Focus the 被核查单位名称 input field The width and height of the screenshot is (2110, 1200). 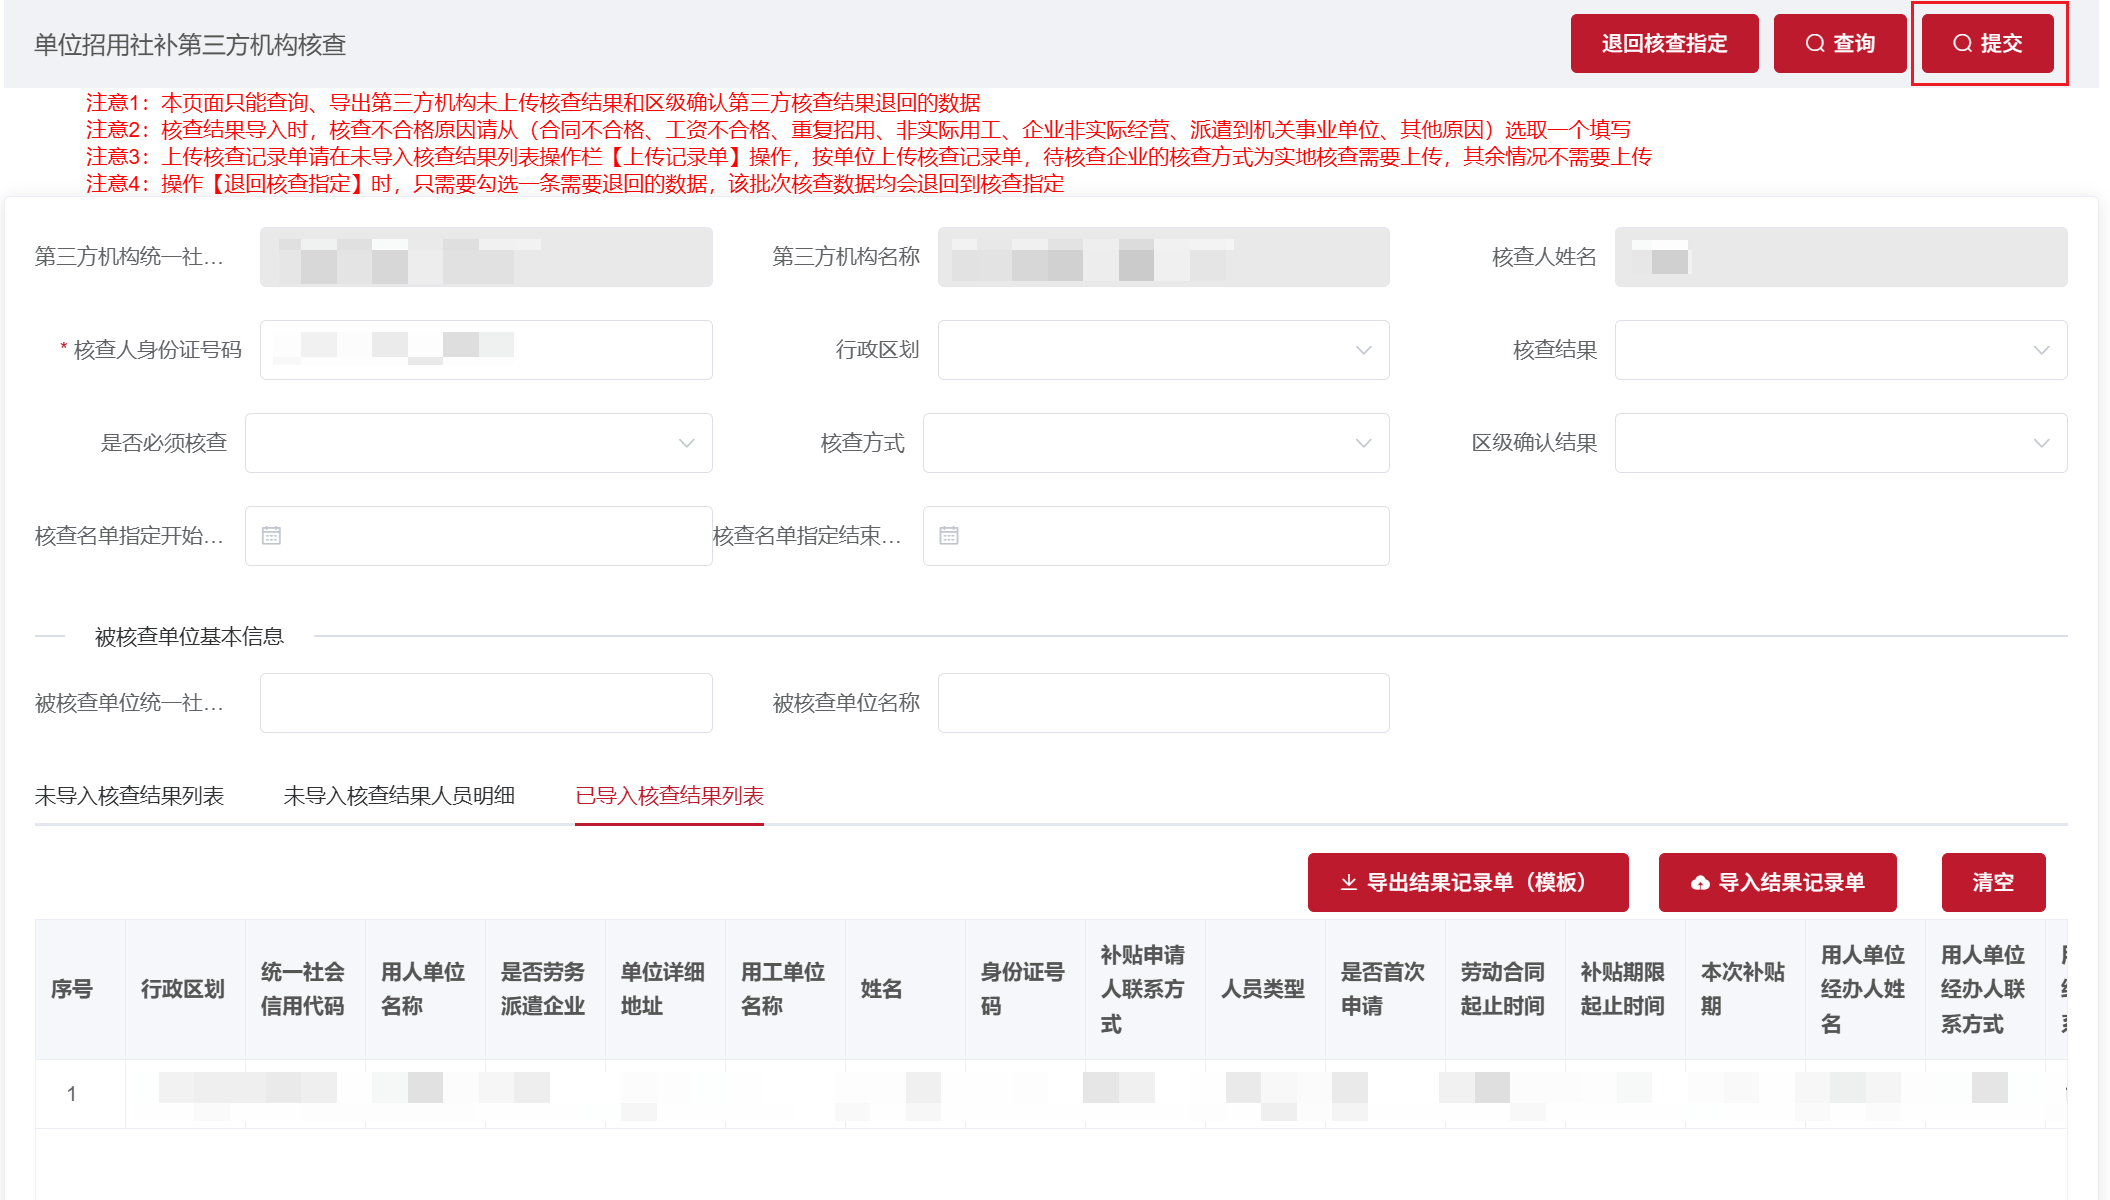(1163, 703)
